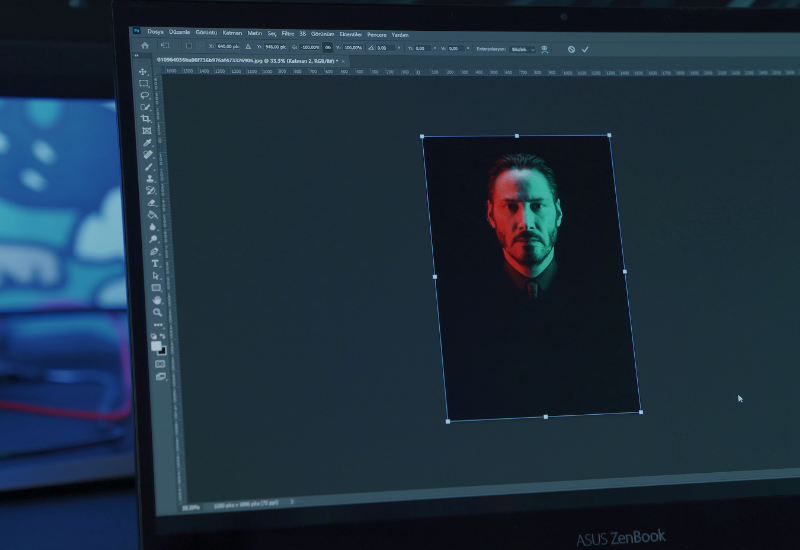Click the top-center transform handle
The width and height of the screenshot is (800, 550).
point(516,135)
